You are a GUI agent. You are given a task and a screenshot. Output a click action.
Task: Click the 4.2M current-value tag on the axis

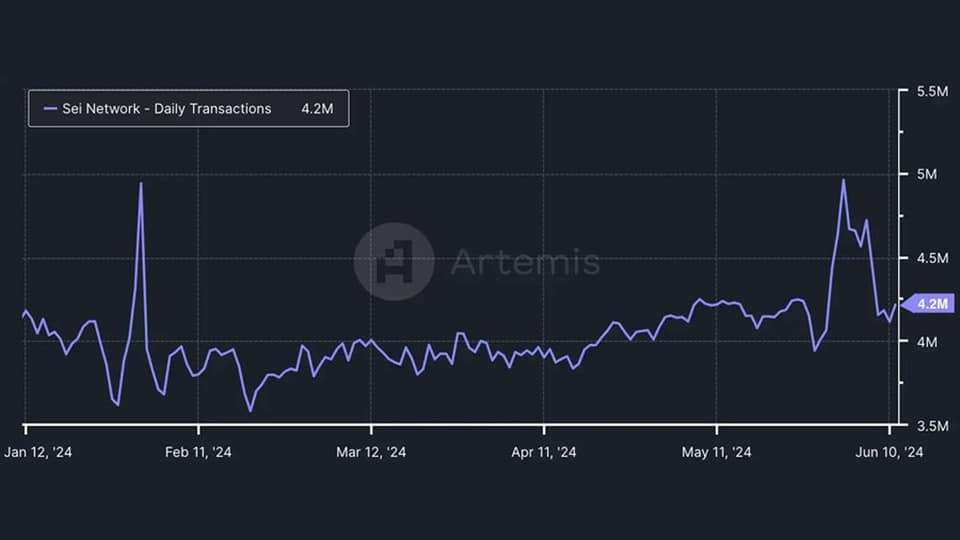[x=928, y=304]
